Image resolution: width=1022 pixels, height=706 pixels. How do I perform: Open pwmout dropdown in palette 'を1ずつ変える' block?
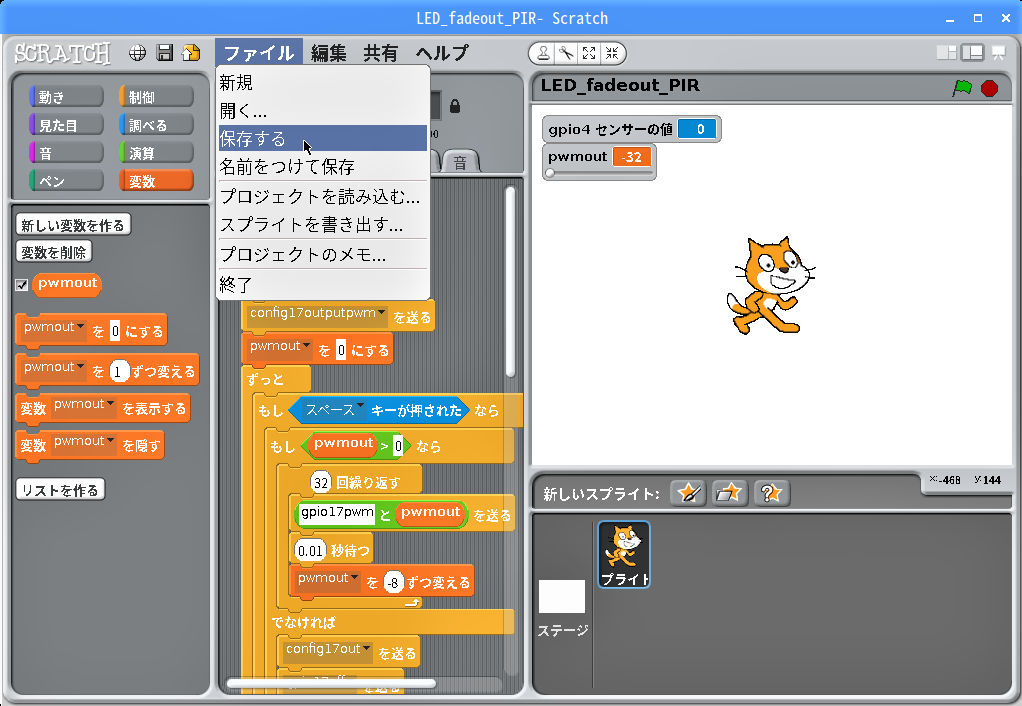coord(81,367)
